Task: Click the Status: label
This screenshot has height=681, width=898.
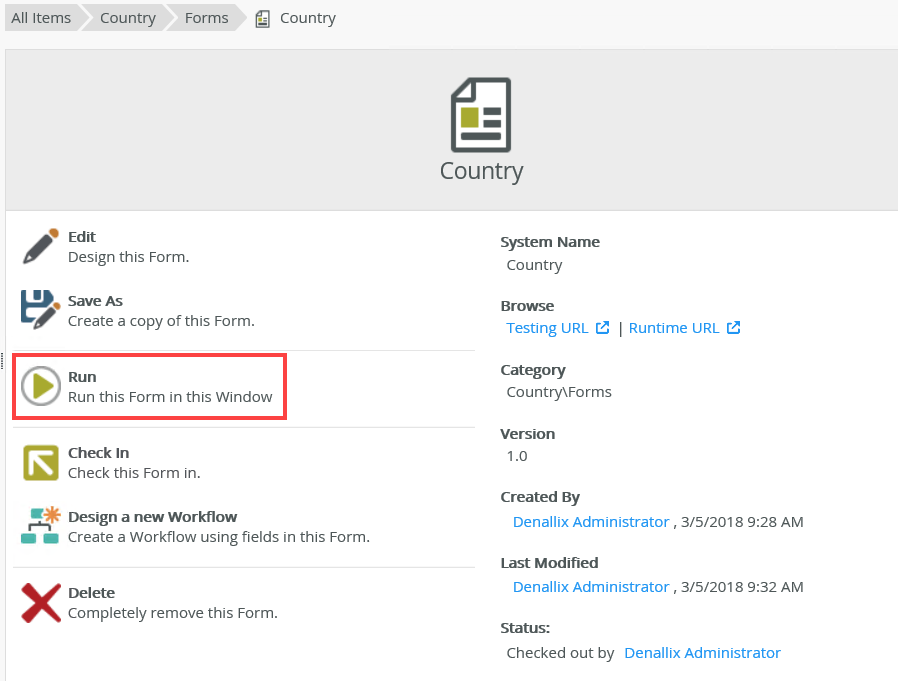Action: pos(525,628)
